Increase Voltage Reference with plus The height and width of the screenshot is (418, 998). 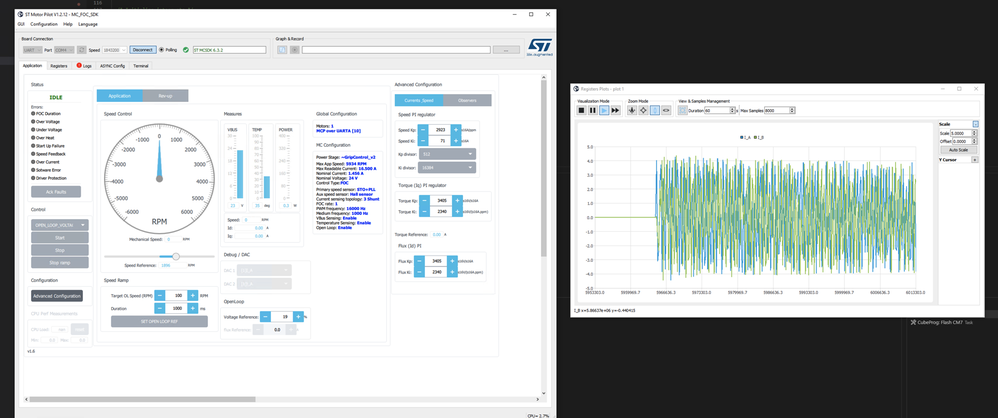tap(299, 316)
